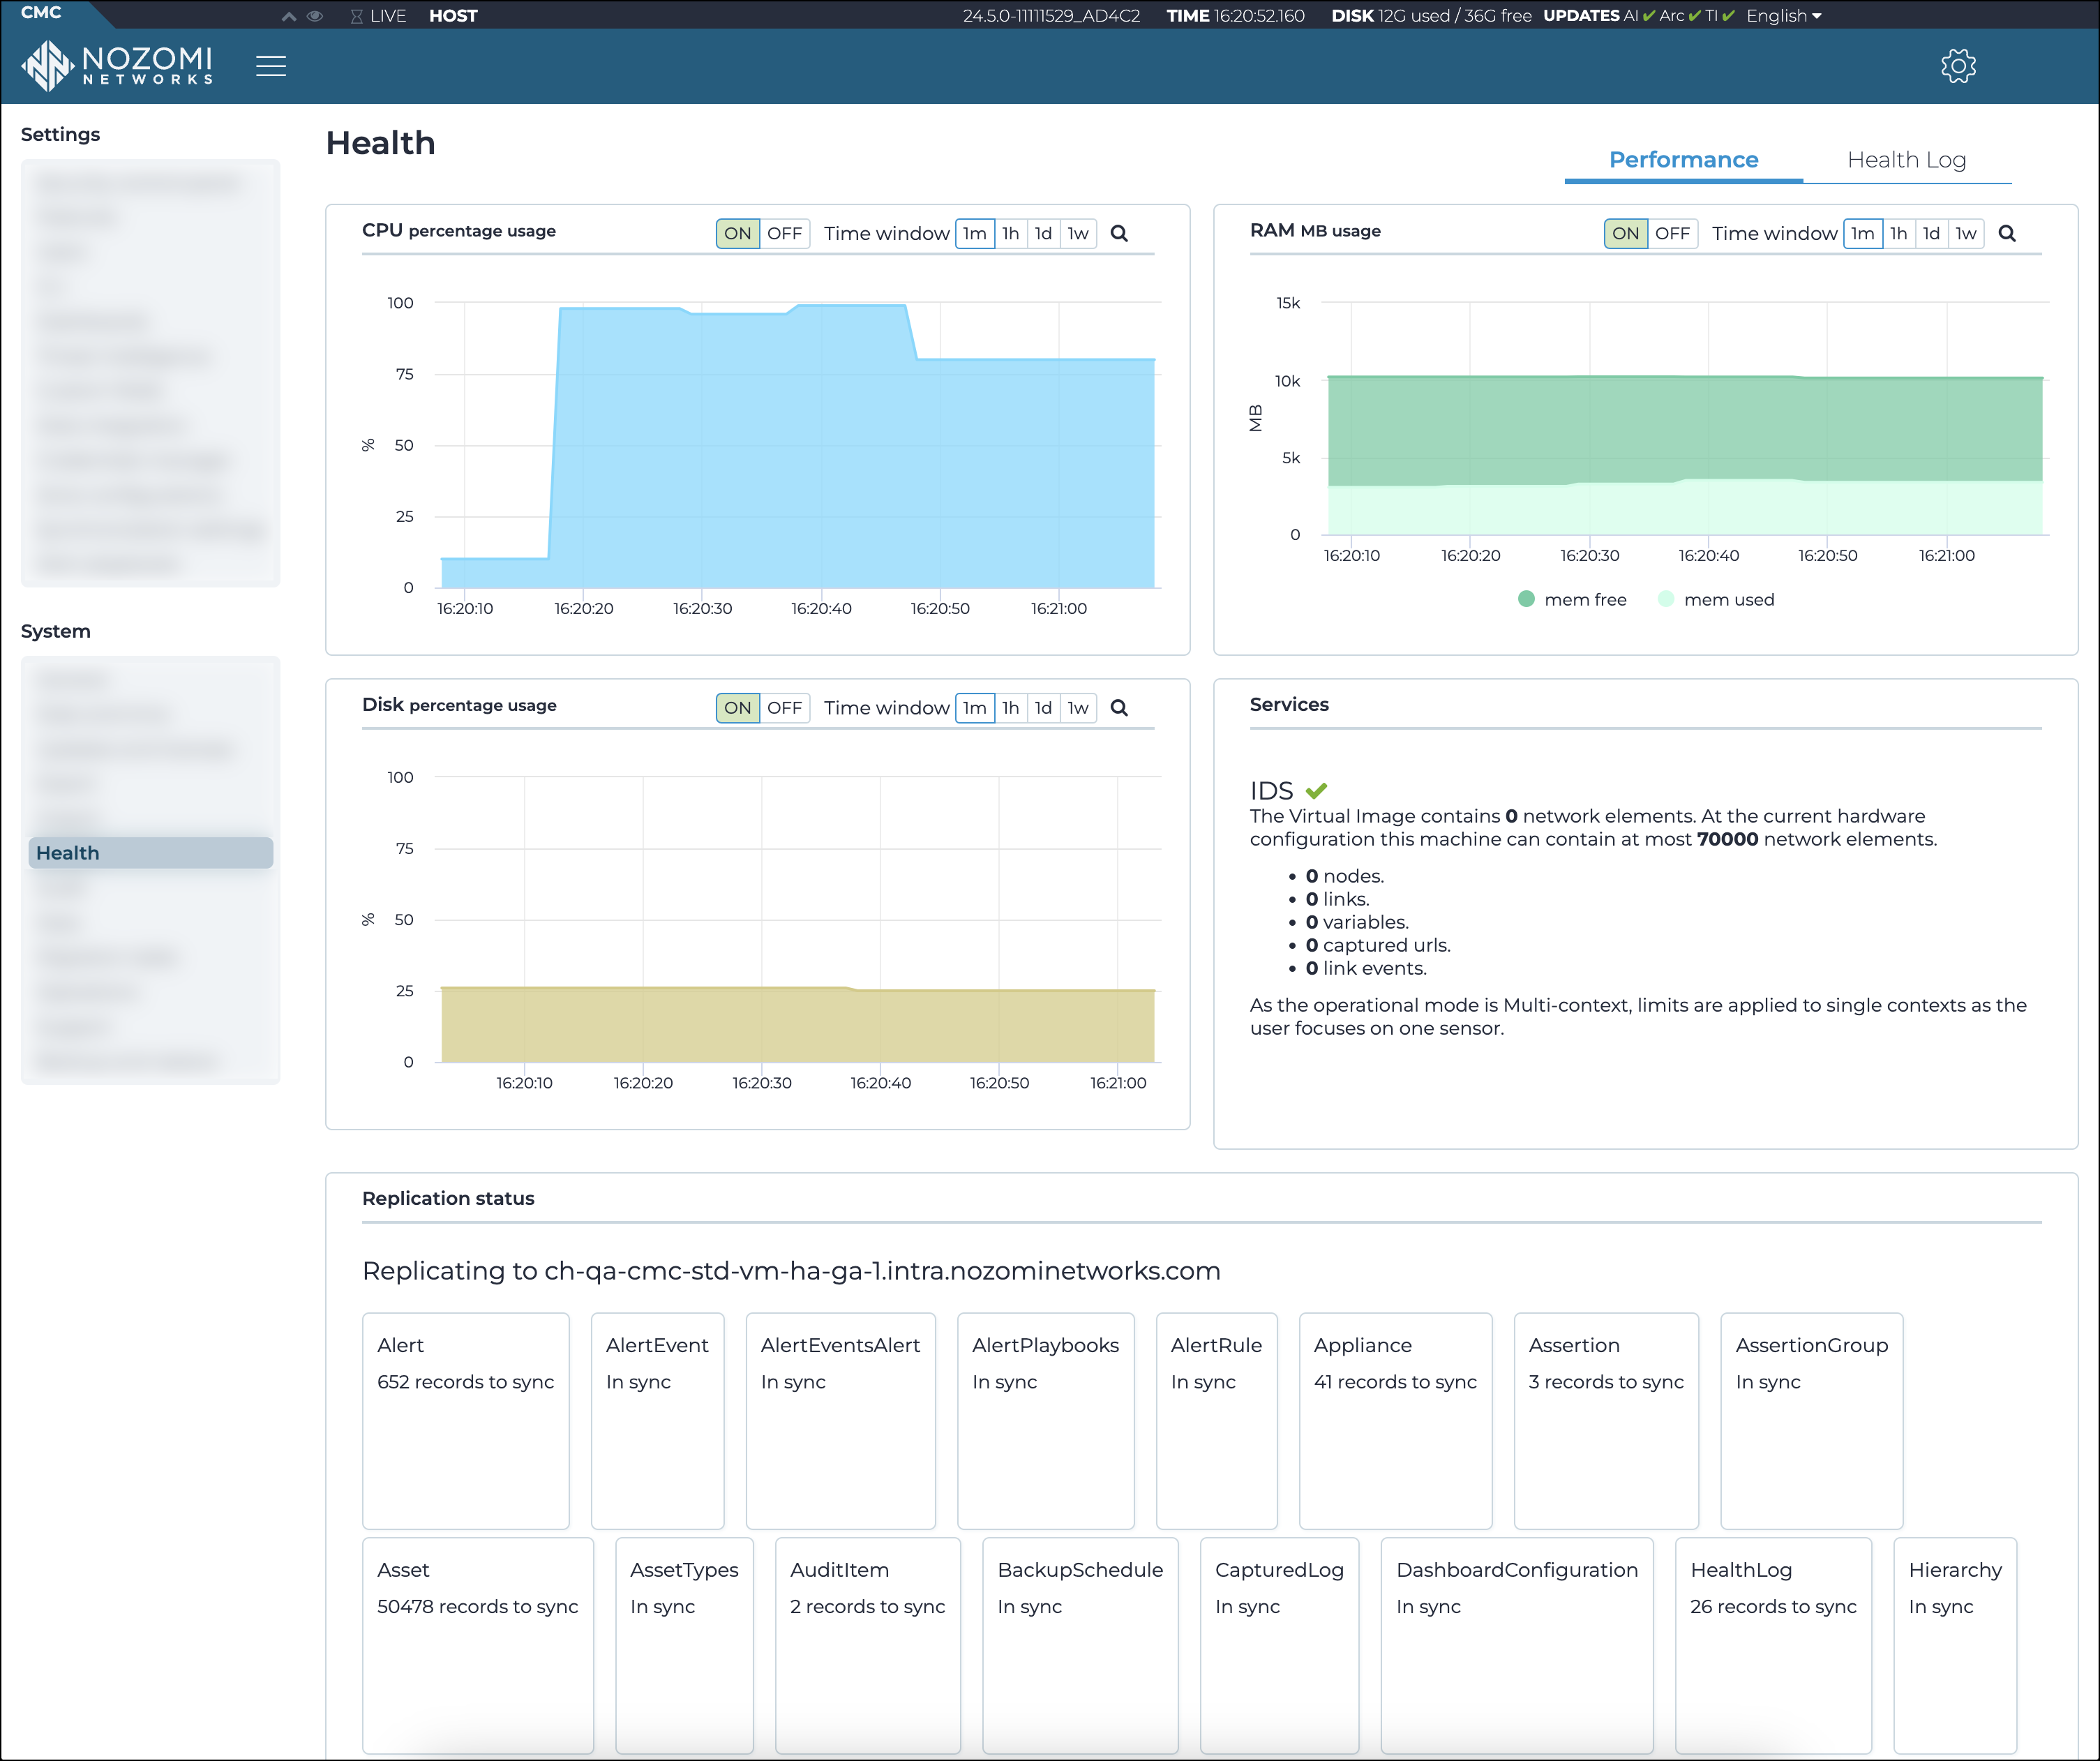Set CPU time window to 1m
Screen dimensions: 2100x1761
[975, 233]
